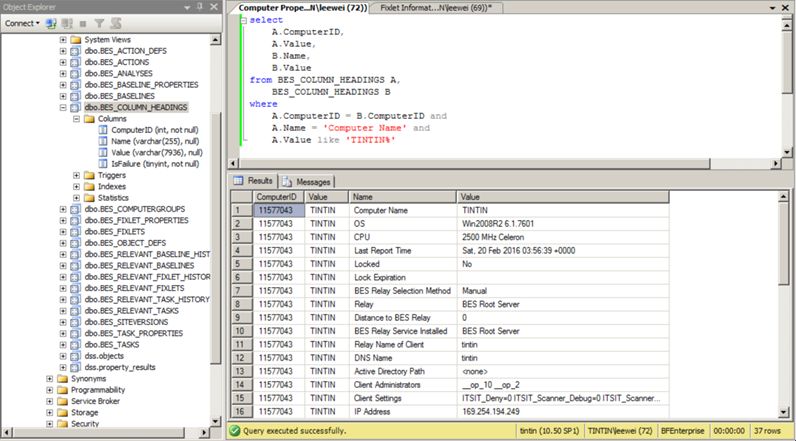Image resolution: width=796 pixels, height=441 pixels.
Task: Click the ComputerID column header
Action: 279,197
